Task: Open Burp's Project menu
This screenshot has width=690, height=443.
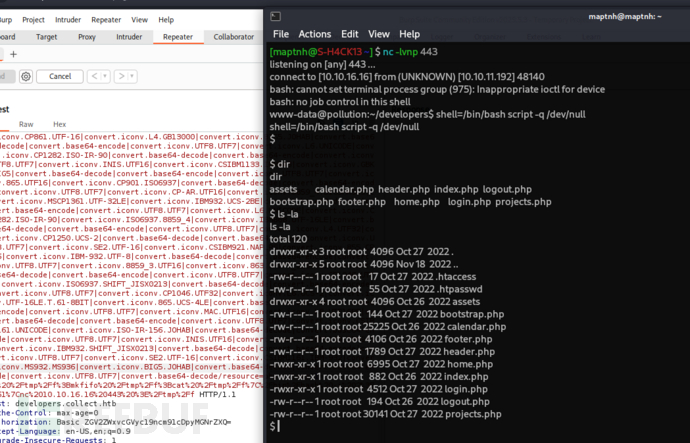Action: (33, 20)
